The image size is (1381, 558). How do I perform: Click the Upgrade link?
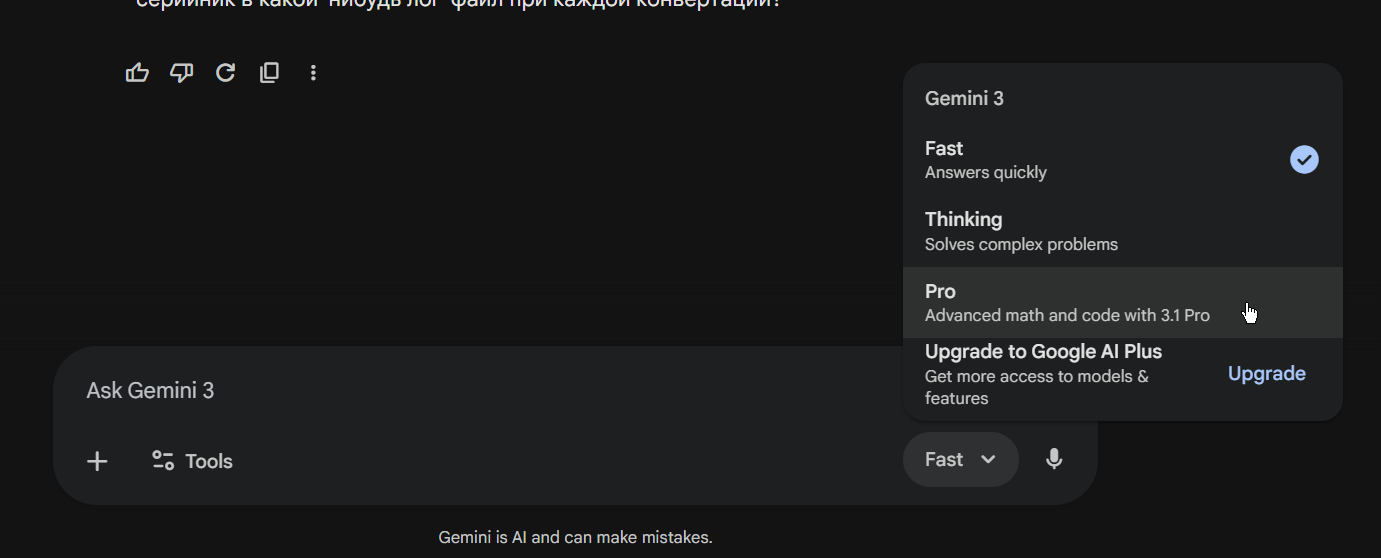pyautogui.click(x=1266, y=374)
